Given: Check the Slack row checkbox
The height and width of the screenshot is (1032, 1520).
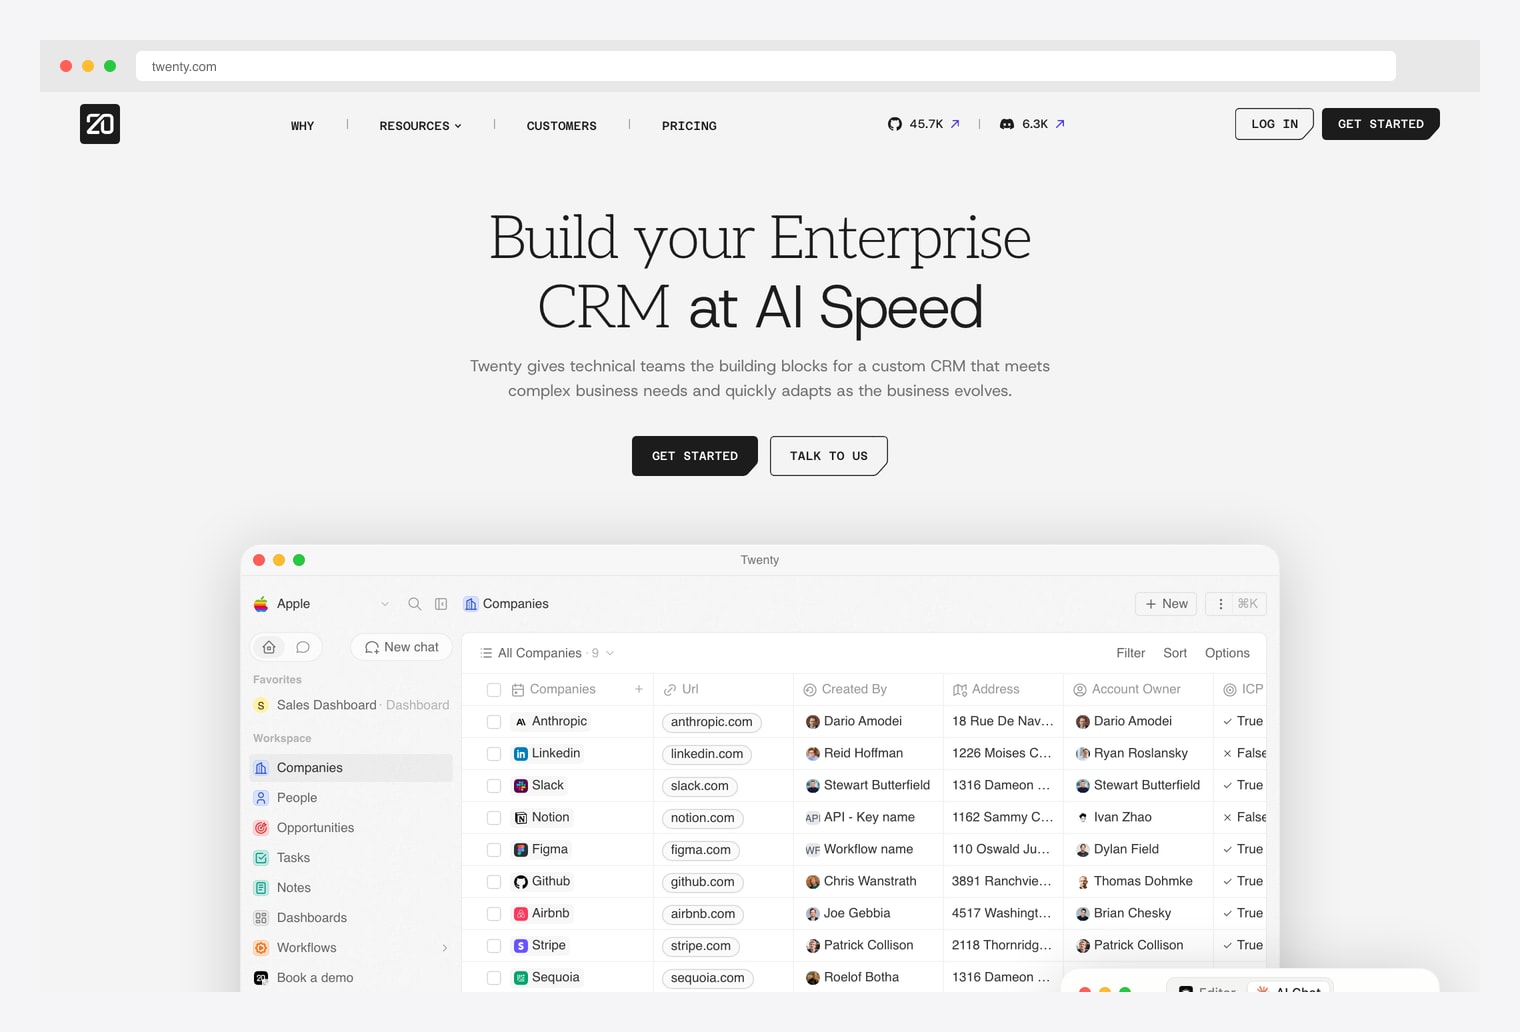Looking at the screenshot, I should (494, 785).
